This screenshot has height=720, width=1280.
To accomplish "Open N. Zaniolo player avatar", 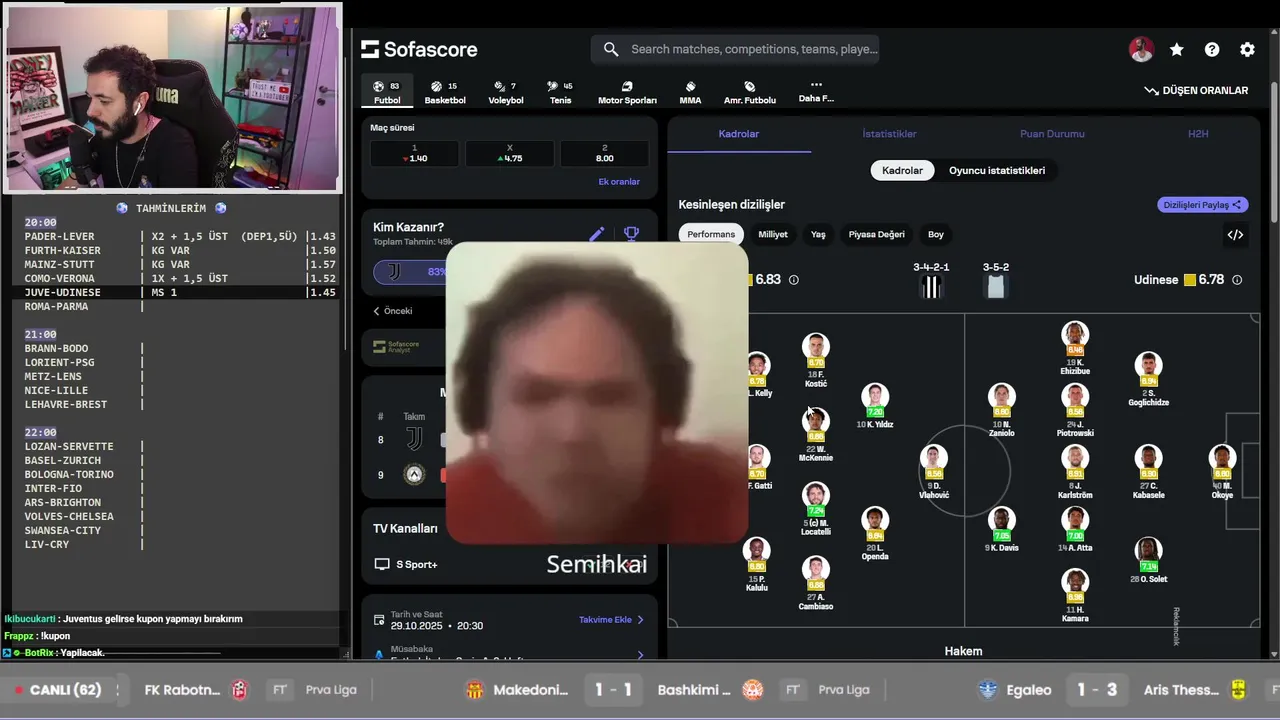I will (x=1001, y=395).
